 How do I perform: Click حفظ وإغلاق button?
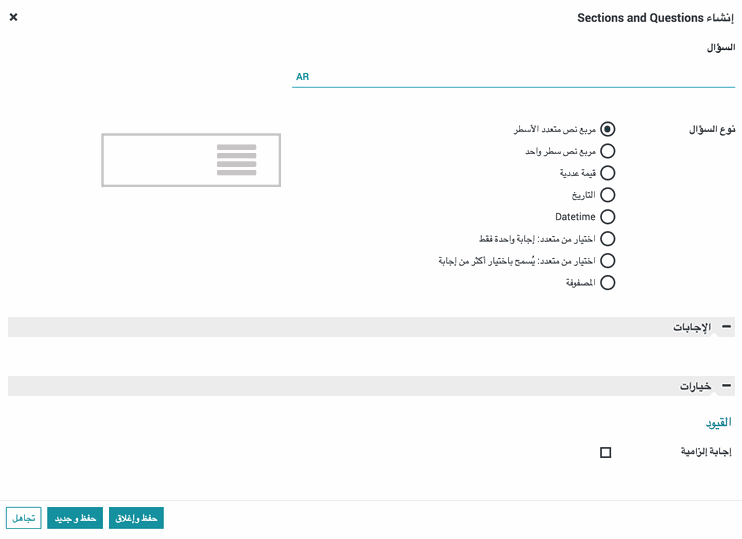[x=136, y=518]
